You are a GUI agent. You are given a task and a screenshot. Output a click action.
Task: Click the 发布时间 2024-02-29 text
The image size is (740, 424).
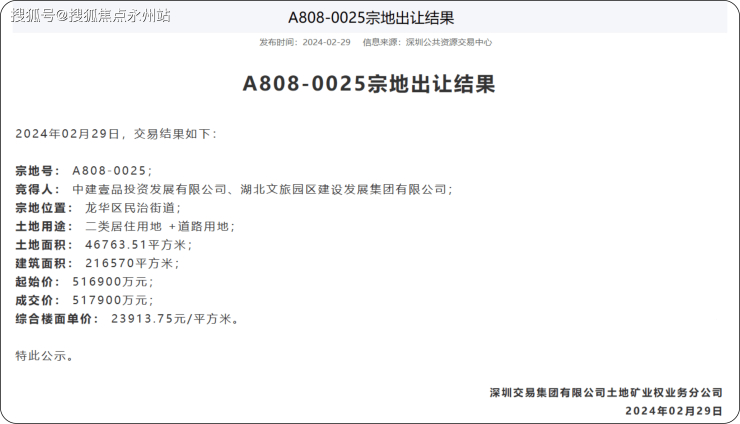pos(305,43)
